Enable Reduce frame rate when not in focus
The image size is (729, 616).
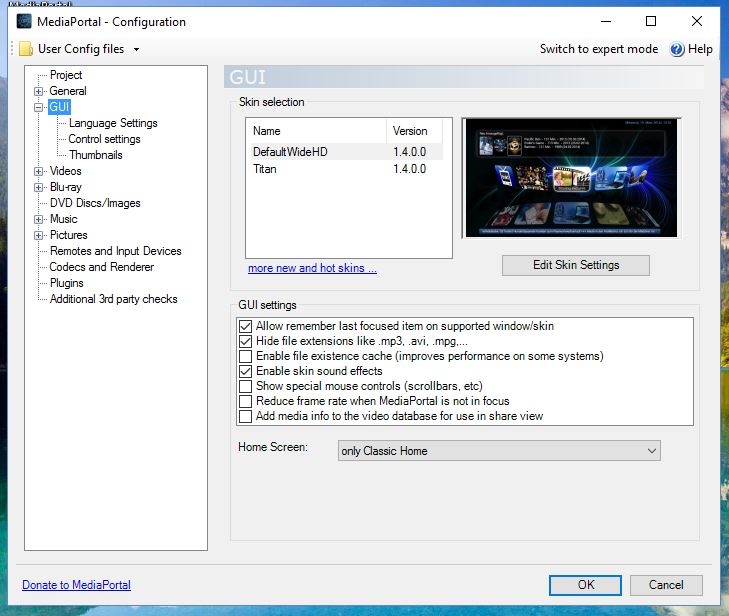click(x=245, y=401)
